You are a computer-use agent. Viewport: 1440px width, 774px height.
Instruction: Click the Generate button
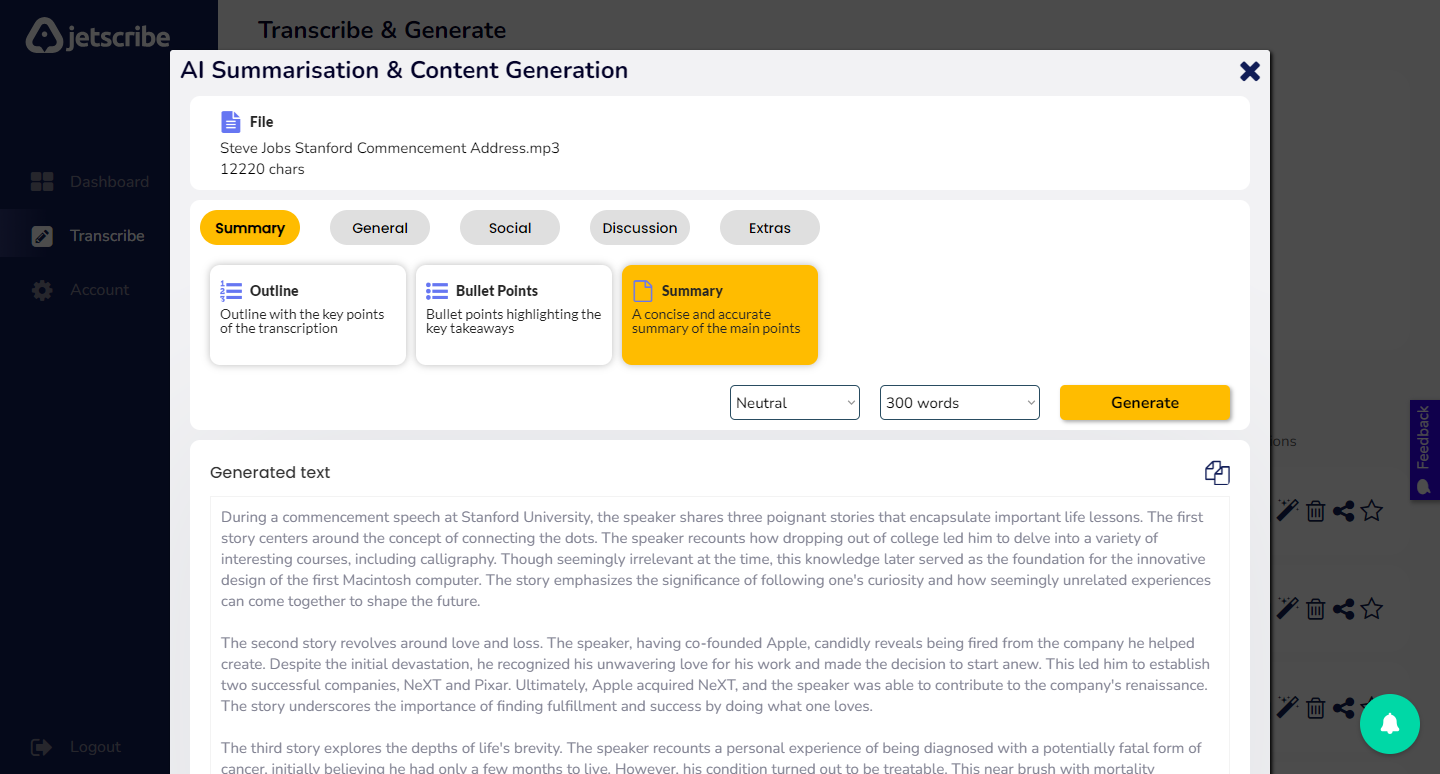pos(1145,402)
